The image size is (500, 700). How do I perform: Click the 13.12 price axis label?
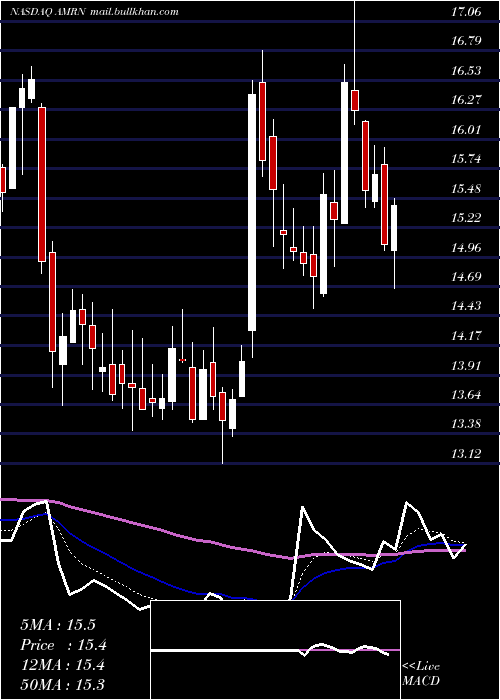tap(466, 454)
